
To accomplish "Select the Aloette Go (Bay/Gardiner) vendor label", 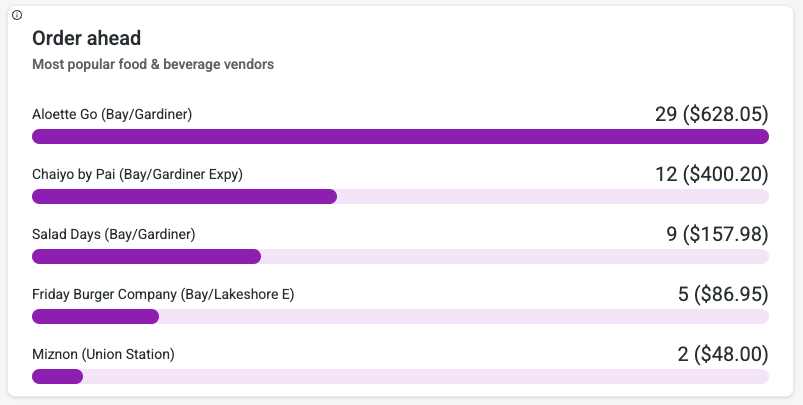I will 112,114.
